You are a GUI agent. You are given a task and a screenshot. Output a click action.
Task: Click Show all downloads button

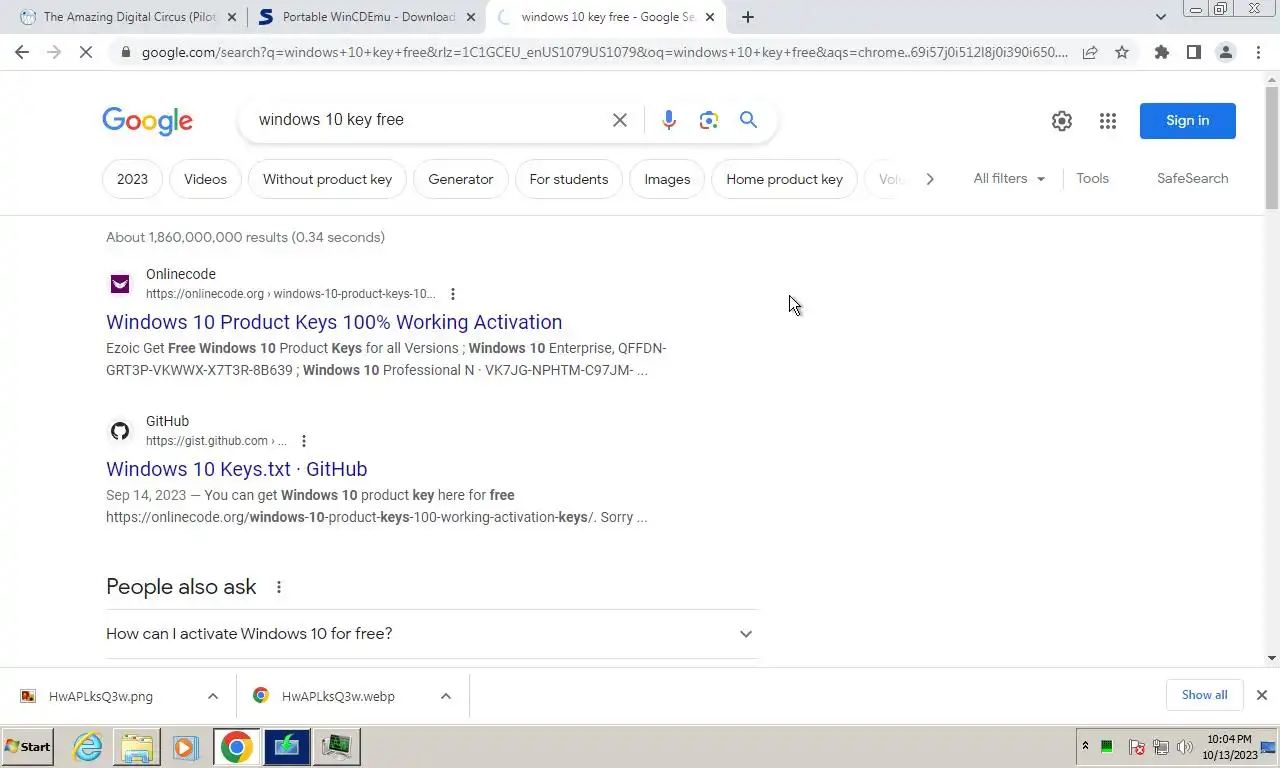tap(1204, 695)
